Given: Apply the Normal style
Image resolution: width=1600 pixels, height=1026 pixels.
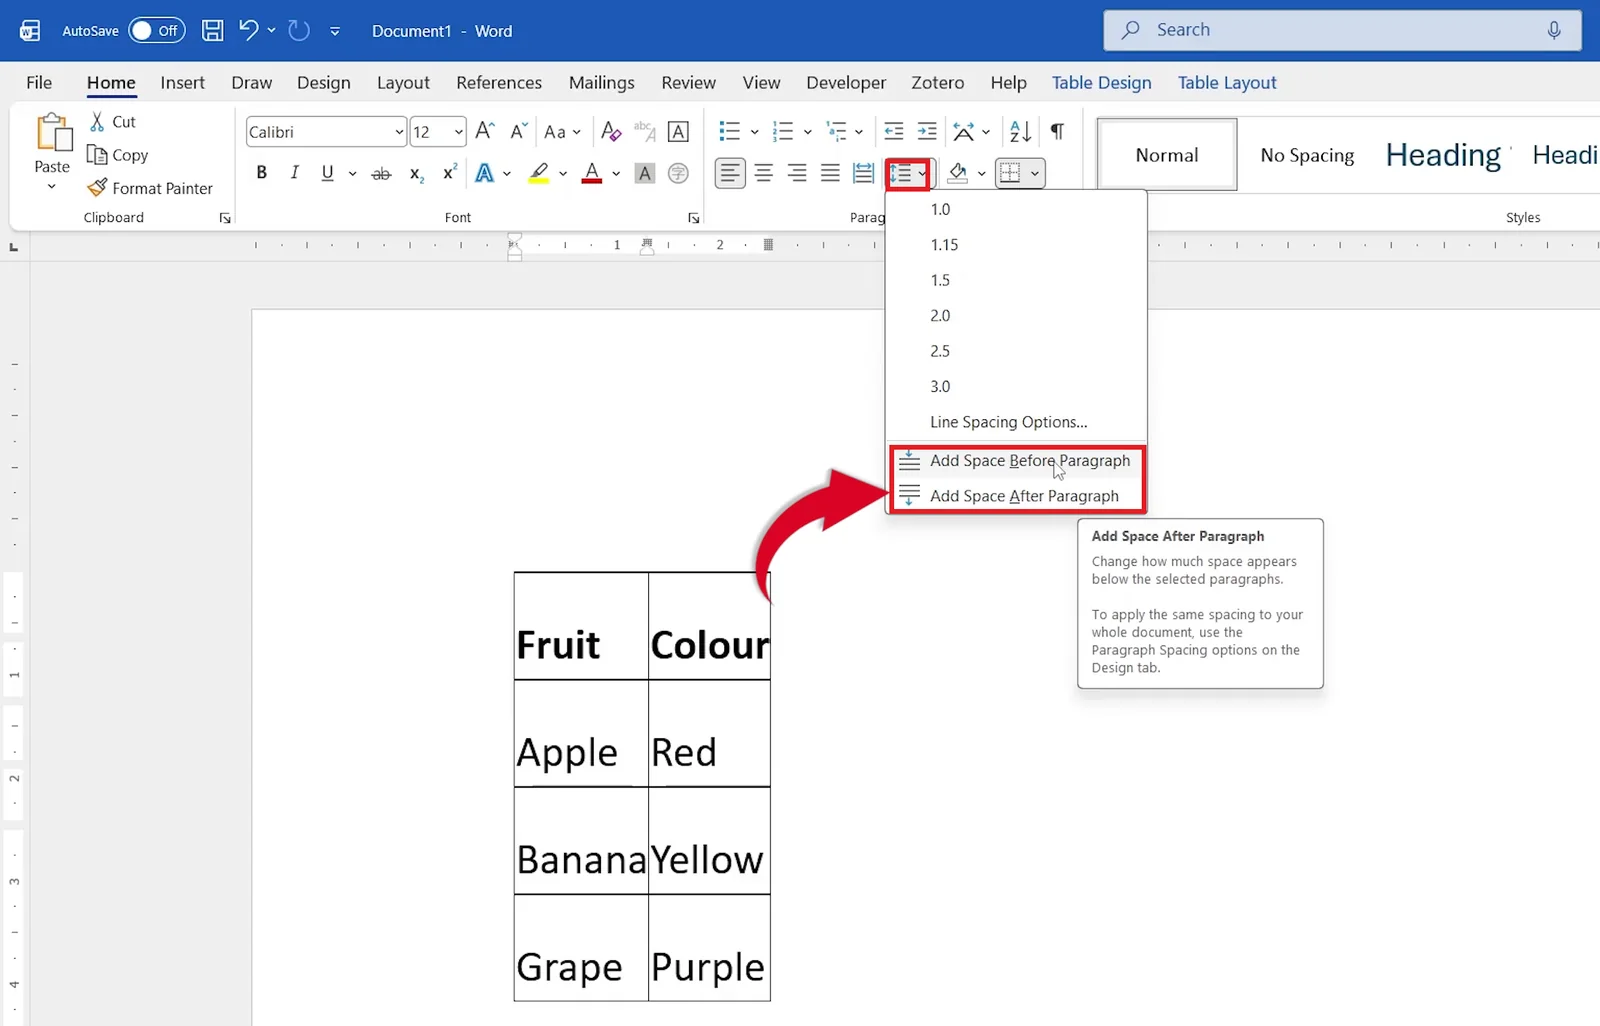Looking at the screenshot, I should click(1167, 155).
